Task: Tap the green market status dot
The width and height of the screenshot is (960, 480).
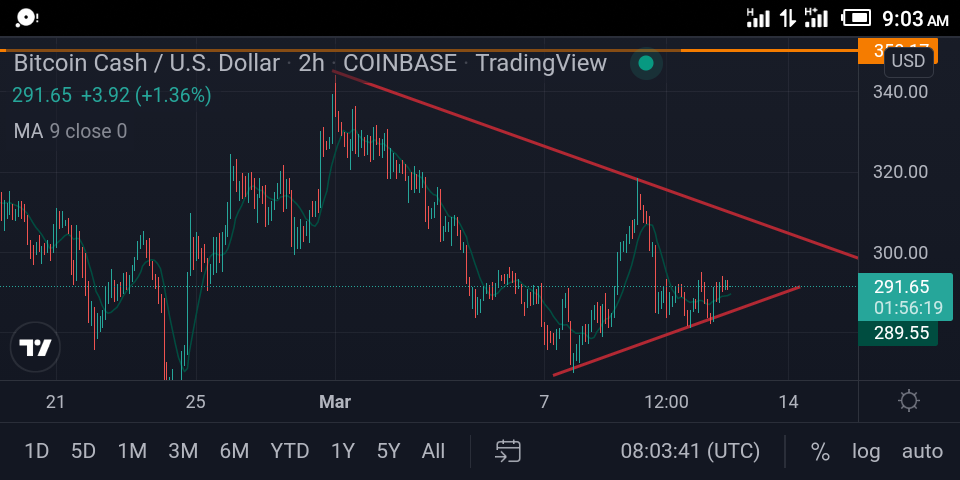Action: 646,63
